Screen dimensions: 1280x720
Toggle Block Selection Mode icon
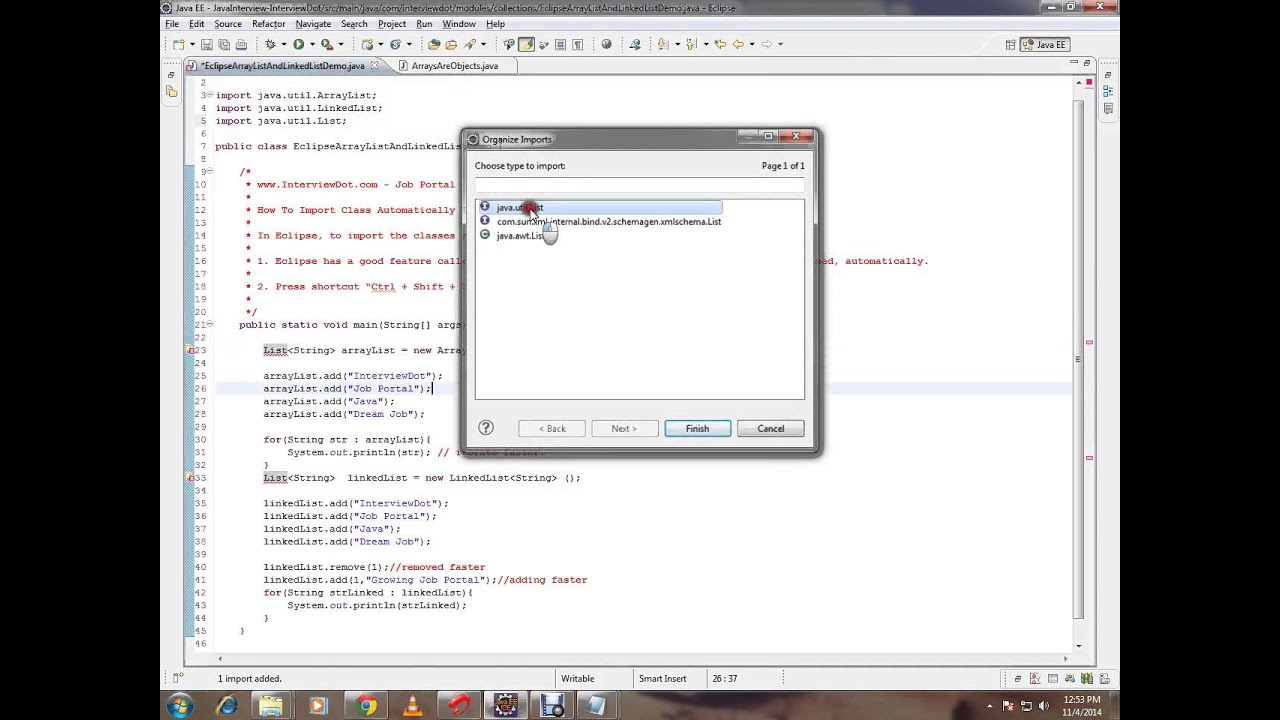[x=560, y=44]
